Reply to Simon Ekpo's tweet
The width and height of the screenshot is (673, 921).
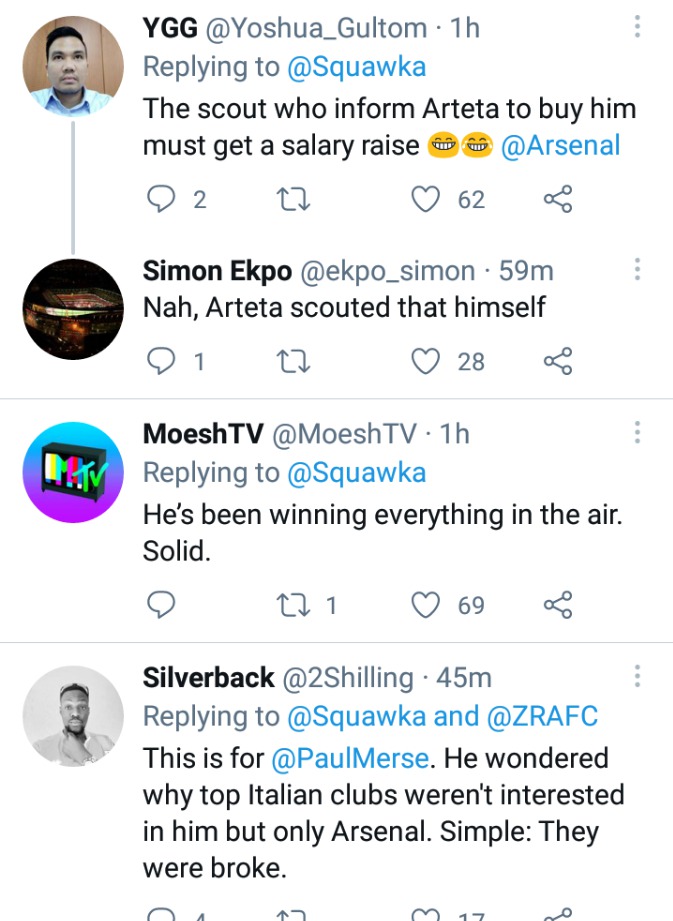[x=160, y=361]
